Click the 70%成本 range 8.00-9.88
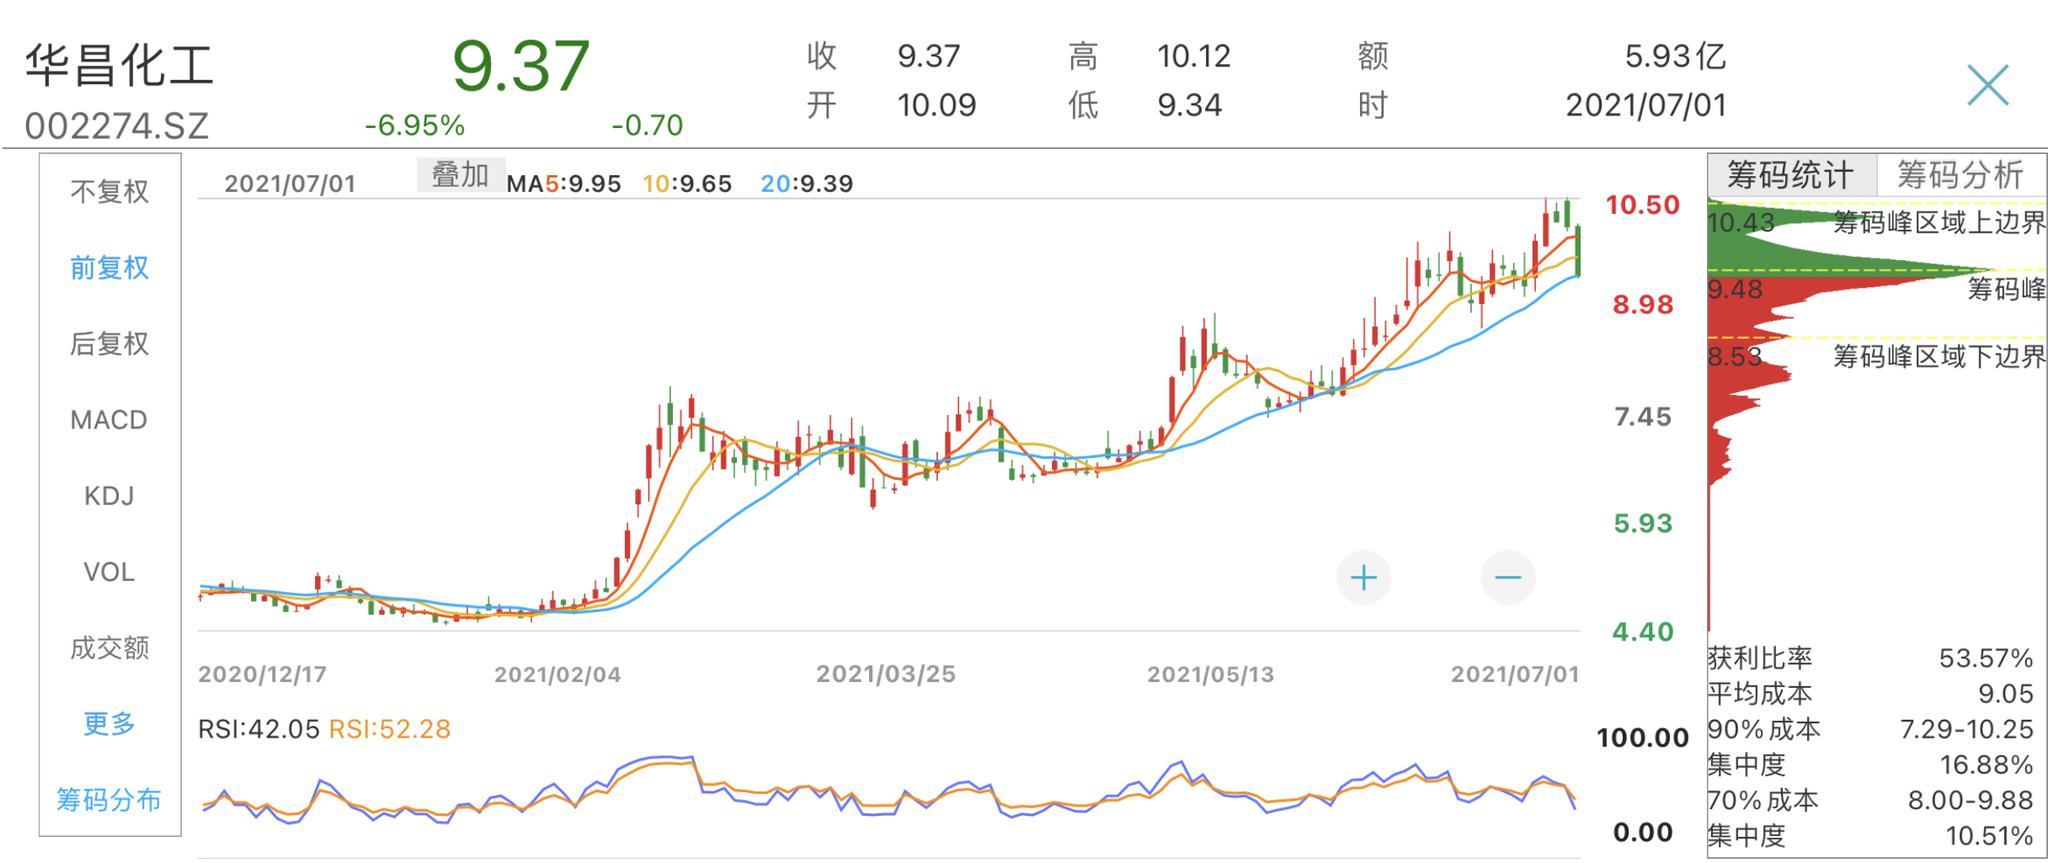 coord(1971,800)
